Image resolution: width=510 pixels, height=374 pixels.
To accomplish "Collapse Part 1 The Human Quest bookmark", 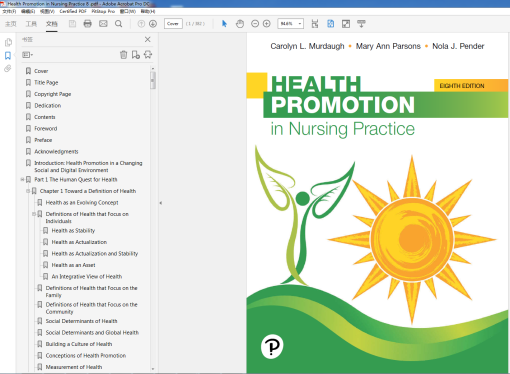I will (22, 180).
